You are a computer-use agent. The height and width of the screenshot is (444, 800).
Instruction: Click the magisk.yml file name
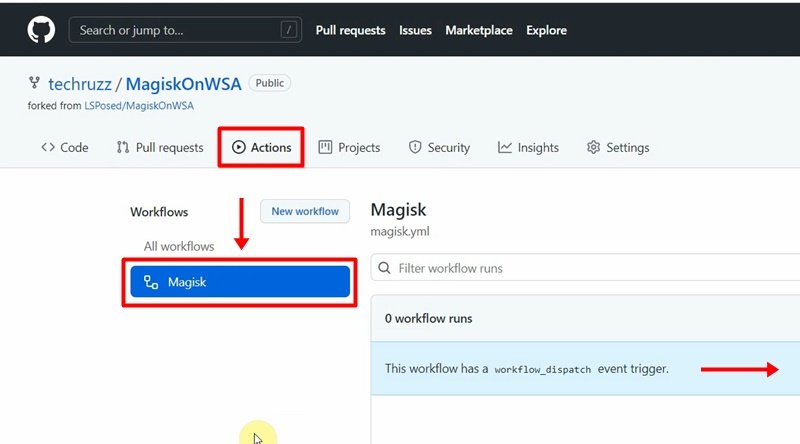click(x=400, y=232)
